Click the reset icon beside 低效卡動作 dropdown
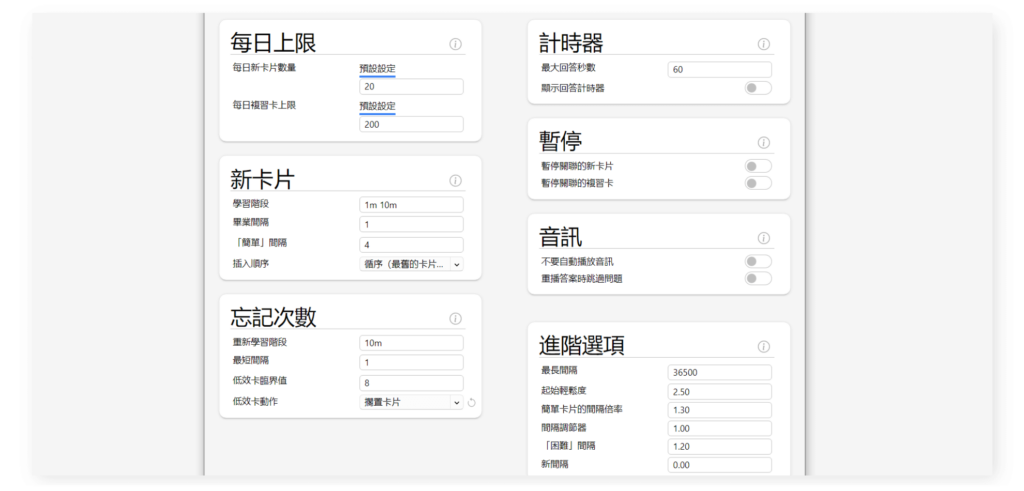 tap(472, 403)
